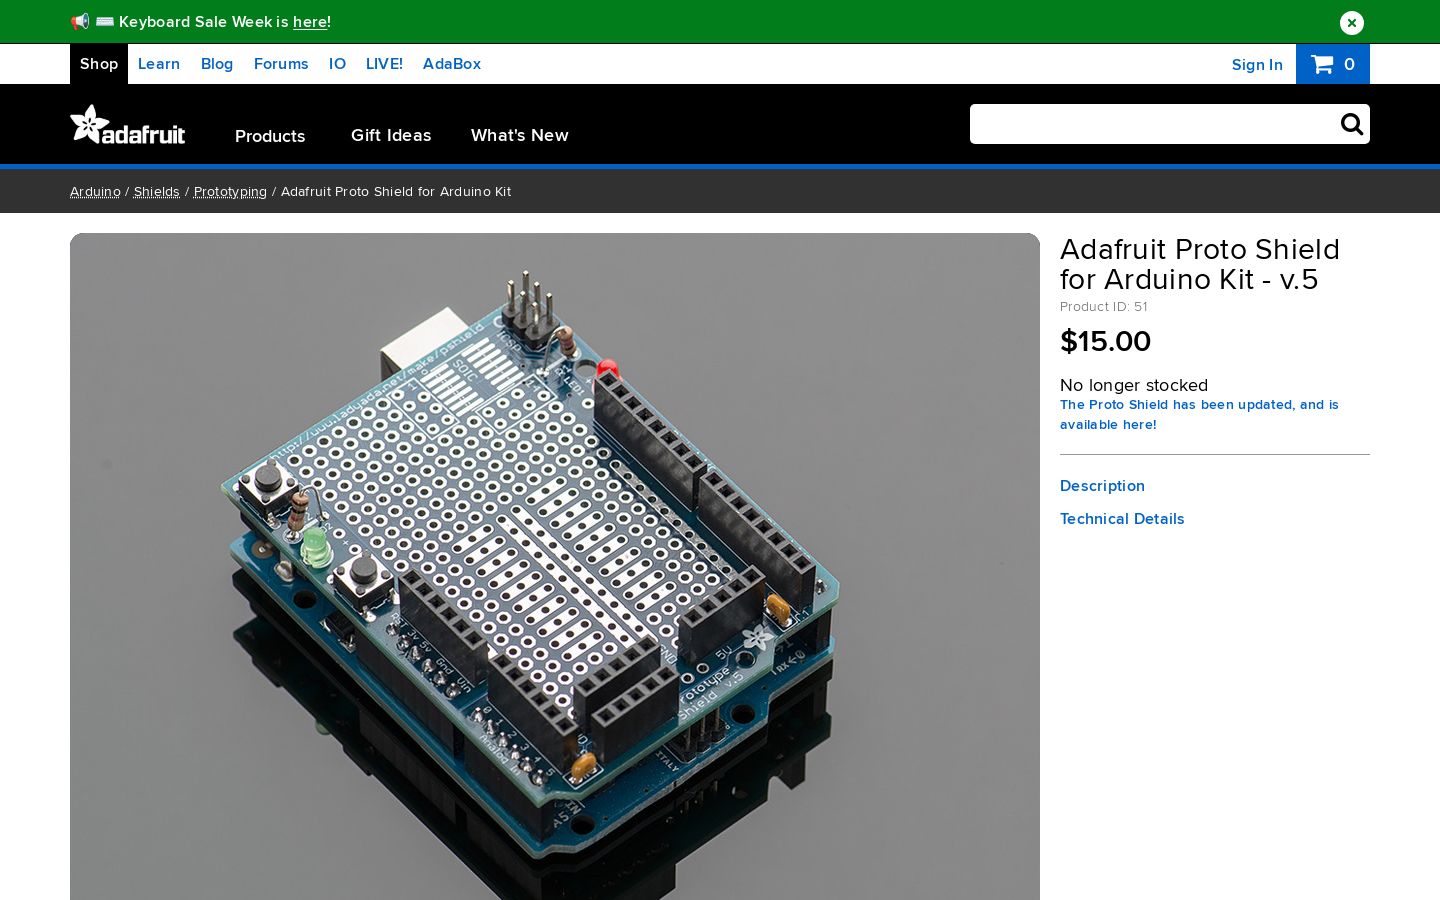Image resolution: width=1440 pixels, height=900 pixels.
Task: Open the Products menu
Action: click(270, 136)
